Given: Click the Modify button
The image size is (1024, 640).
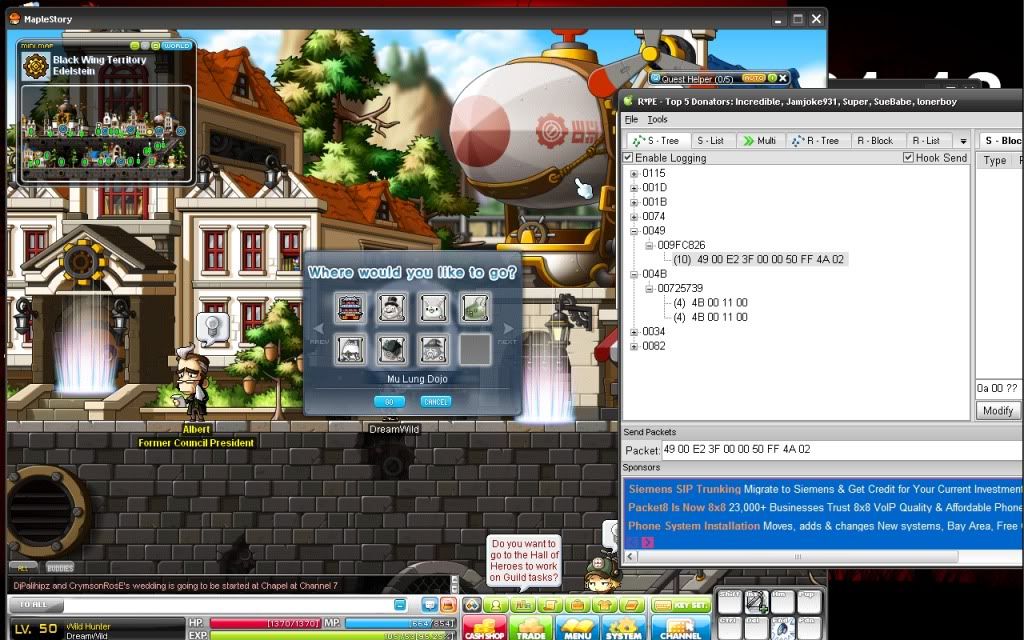Looking at the screenshot, I should [x=998, y=411].
